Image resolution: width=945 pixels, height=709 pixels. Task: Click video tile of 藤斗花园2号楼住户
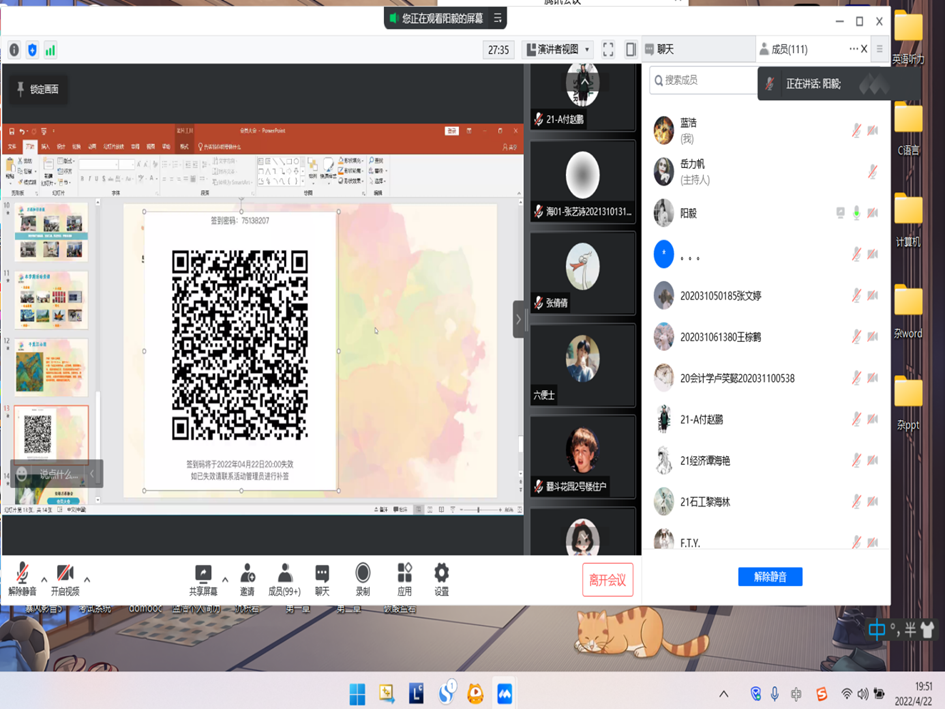pos(583,457)
